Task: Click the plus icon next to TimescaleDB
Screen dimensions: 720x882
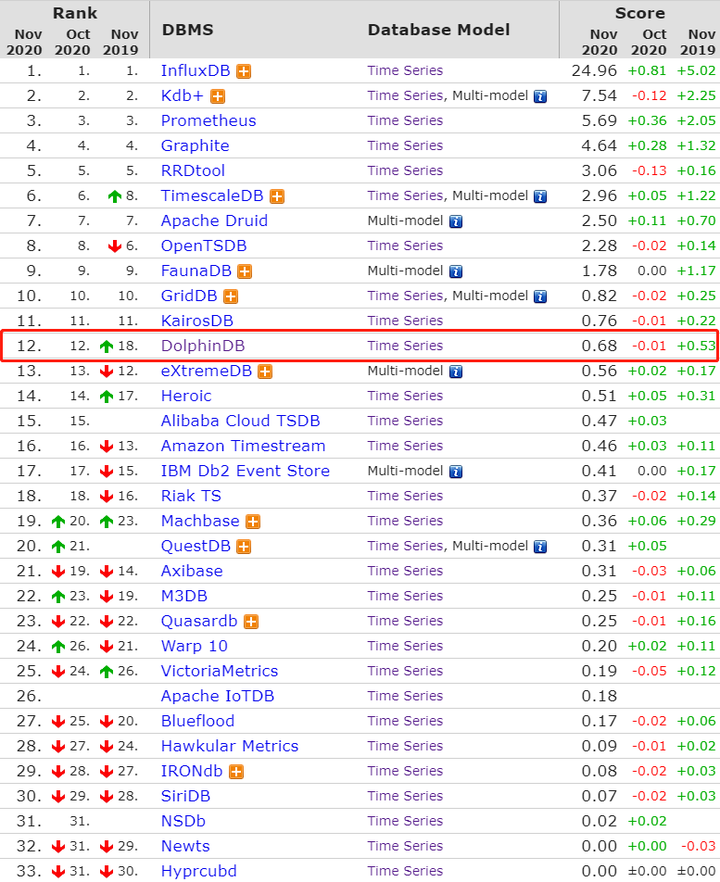Action: click(x=277, y=196)
